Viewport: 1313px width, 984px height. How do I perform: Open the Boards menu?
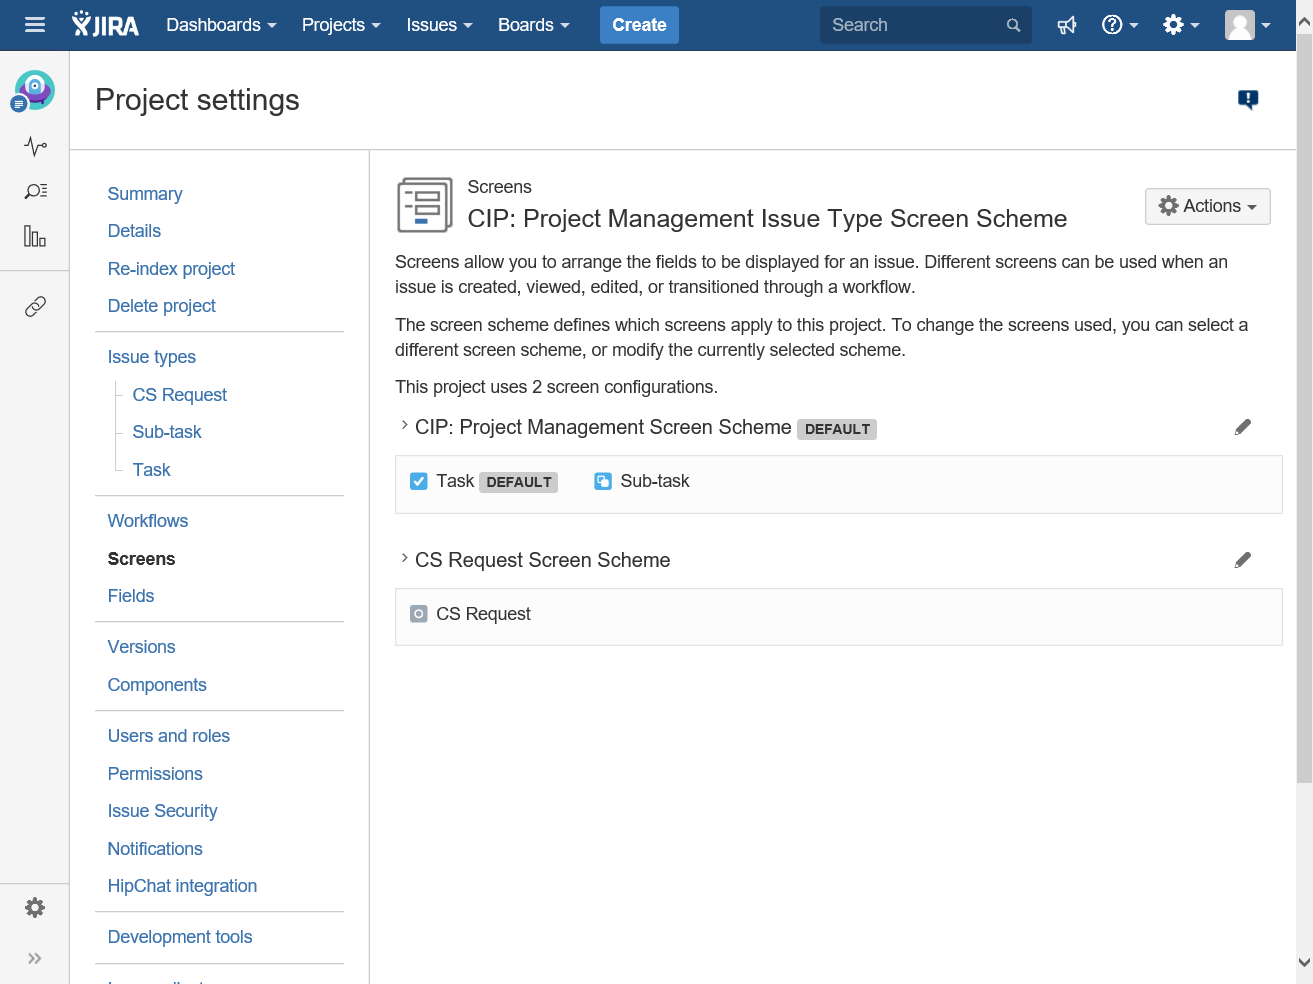534,25
